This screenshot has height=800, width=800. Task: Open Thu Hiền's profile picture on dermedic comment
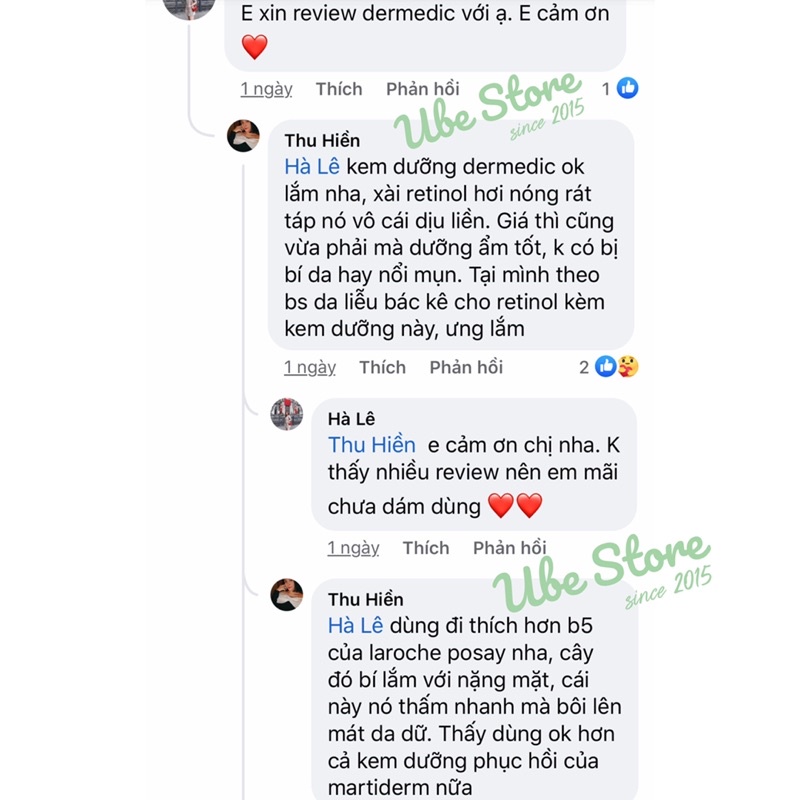(x=243, y=136)
